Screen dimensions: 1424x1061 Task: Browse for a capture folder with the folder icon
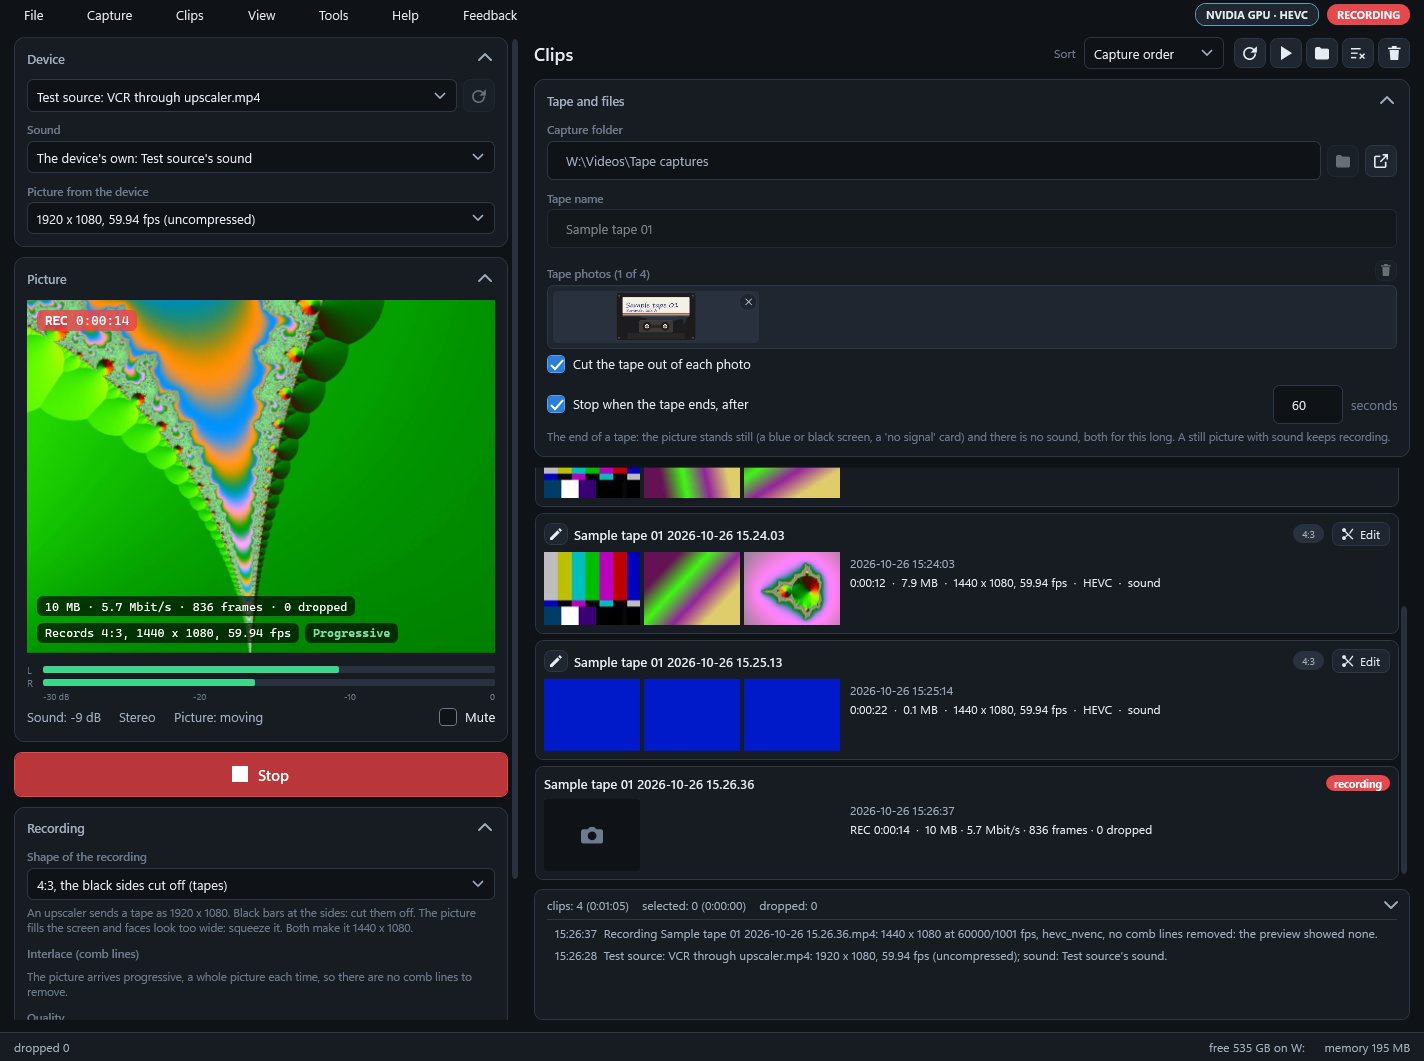pos(1343,161)
